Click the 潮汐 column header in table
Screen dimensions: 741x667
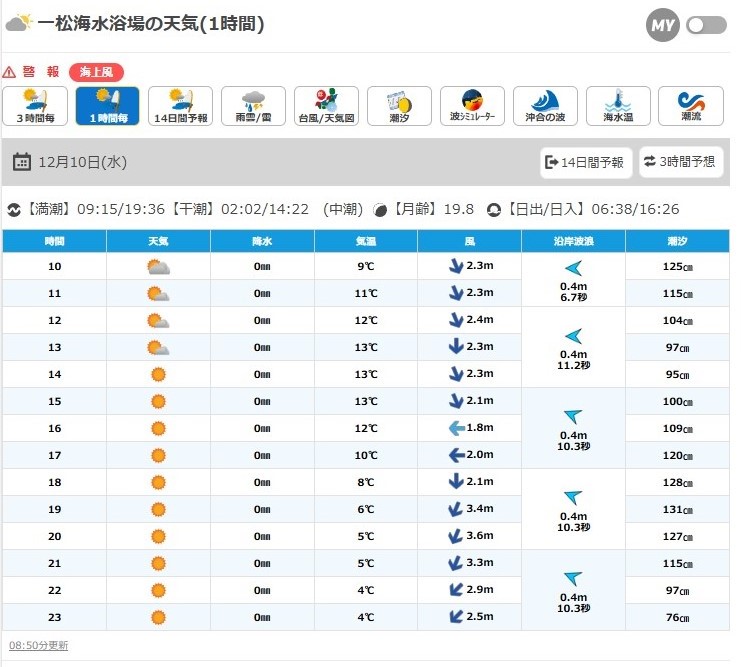(x=677, y=241)
